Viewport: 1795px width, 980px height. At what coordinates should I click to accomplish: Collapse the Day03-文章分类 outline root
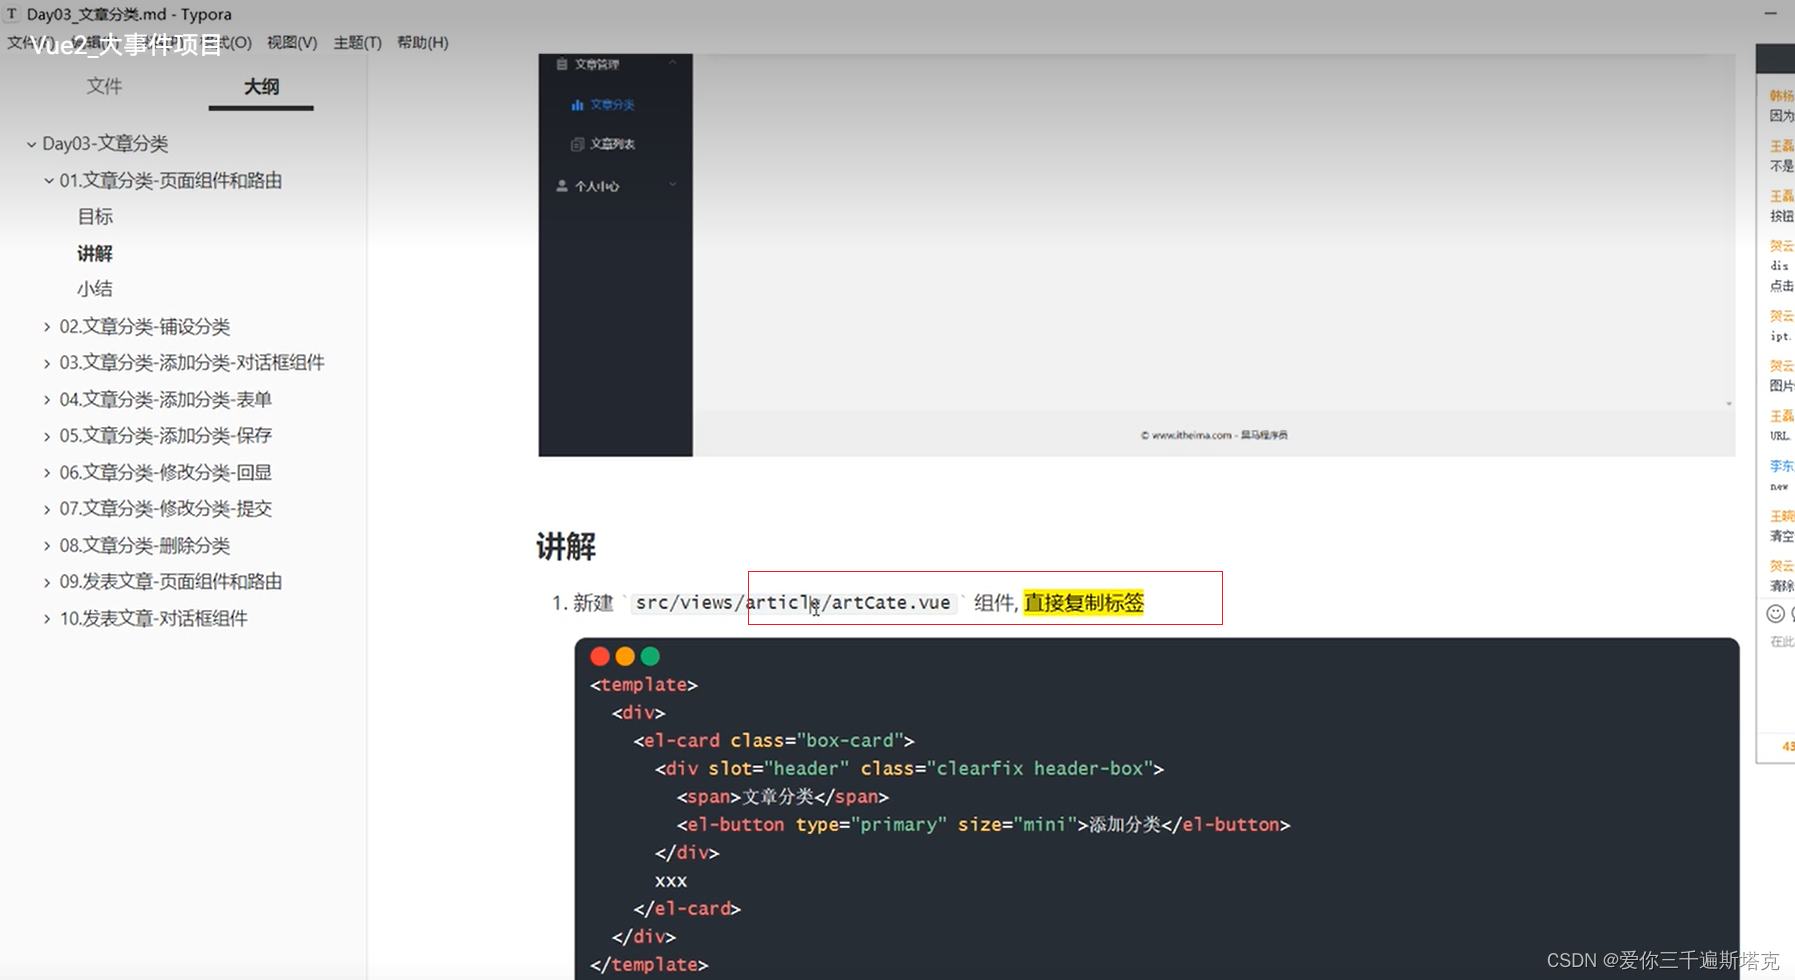[31, 144]
